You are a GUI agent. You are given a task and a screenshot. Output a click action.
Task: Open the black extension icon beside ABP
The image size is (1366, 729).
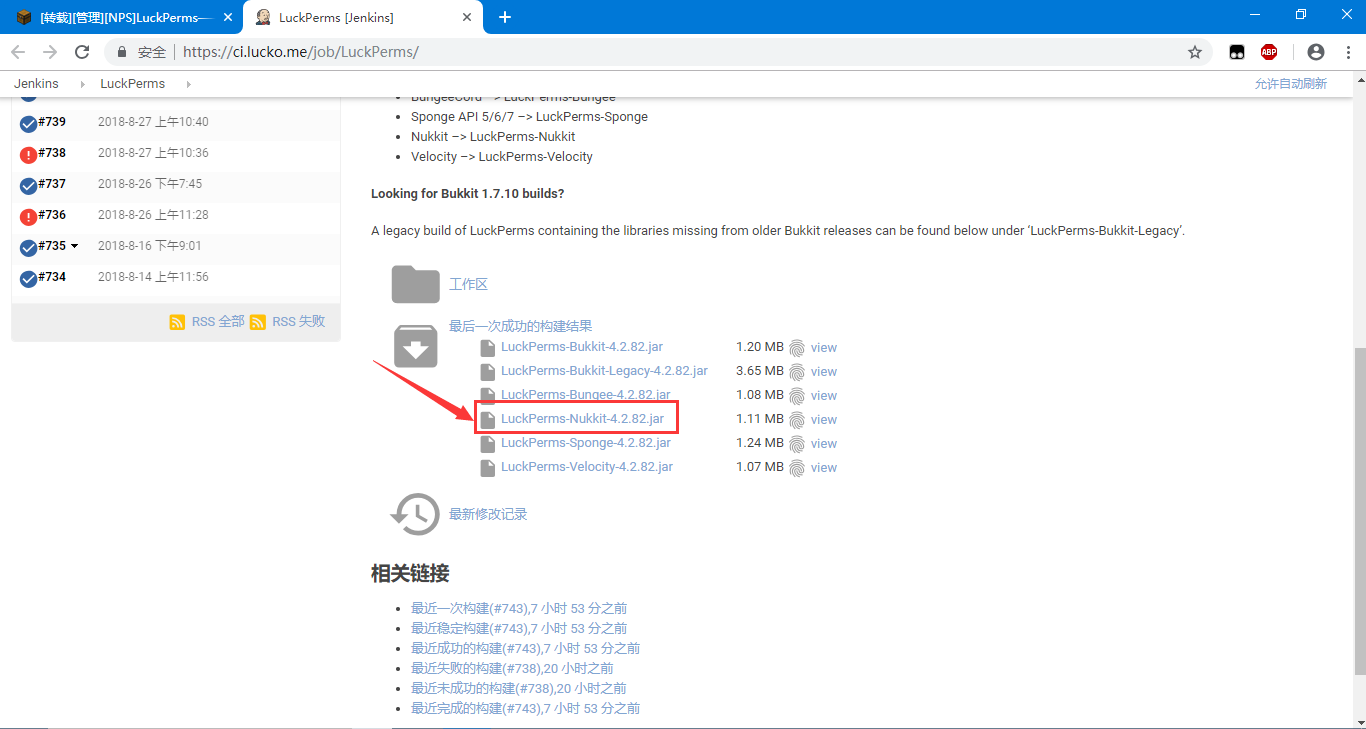pyautogui.click(x=1237, y=52)
